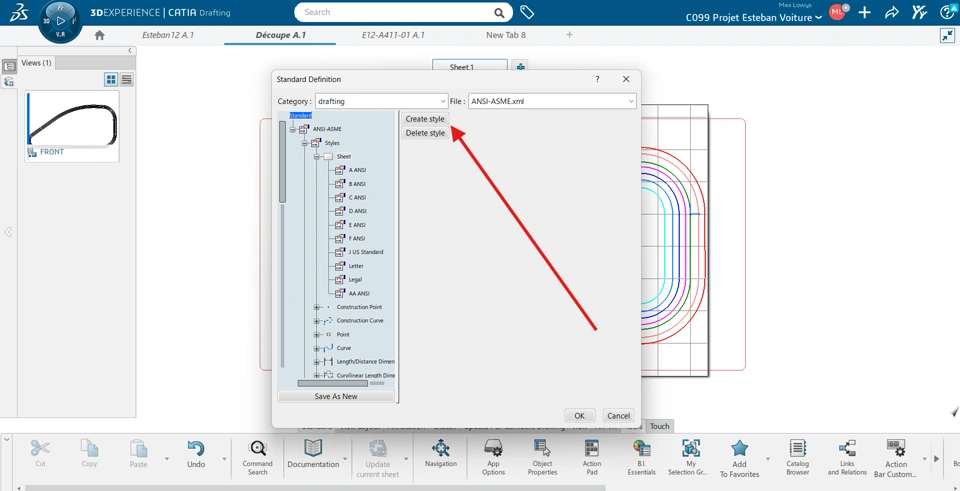Click the Navigation tool

click(441, 454)
